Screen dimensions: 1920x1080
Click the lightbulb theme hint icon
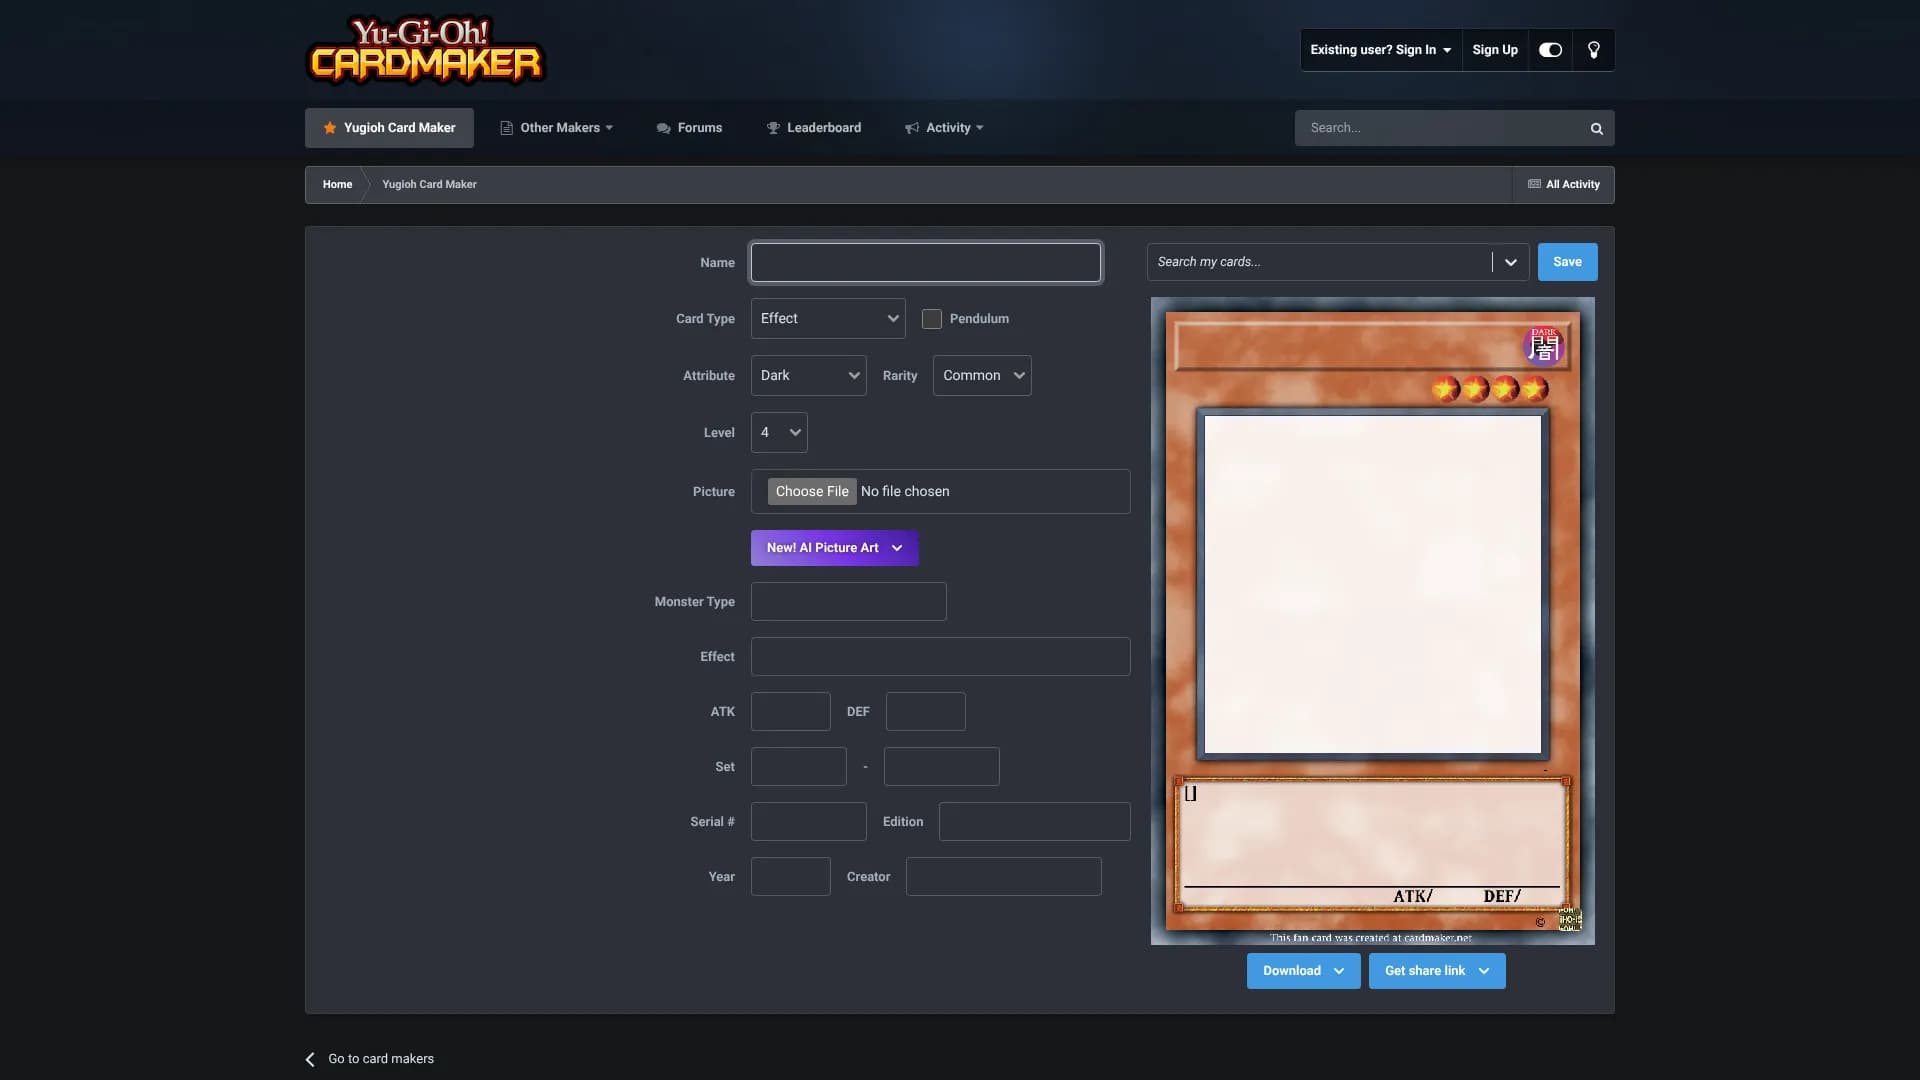click(x=1593, y=50)
